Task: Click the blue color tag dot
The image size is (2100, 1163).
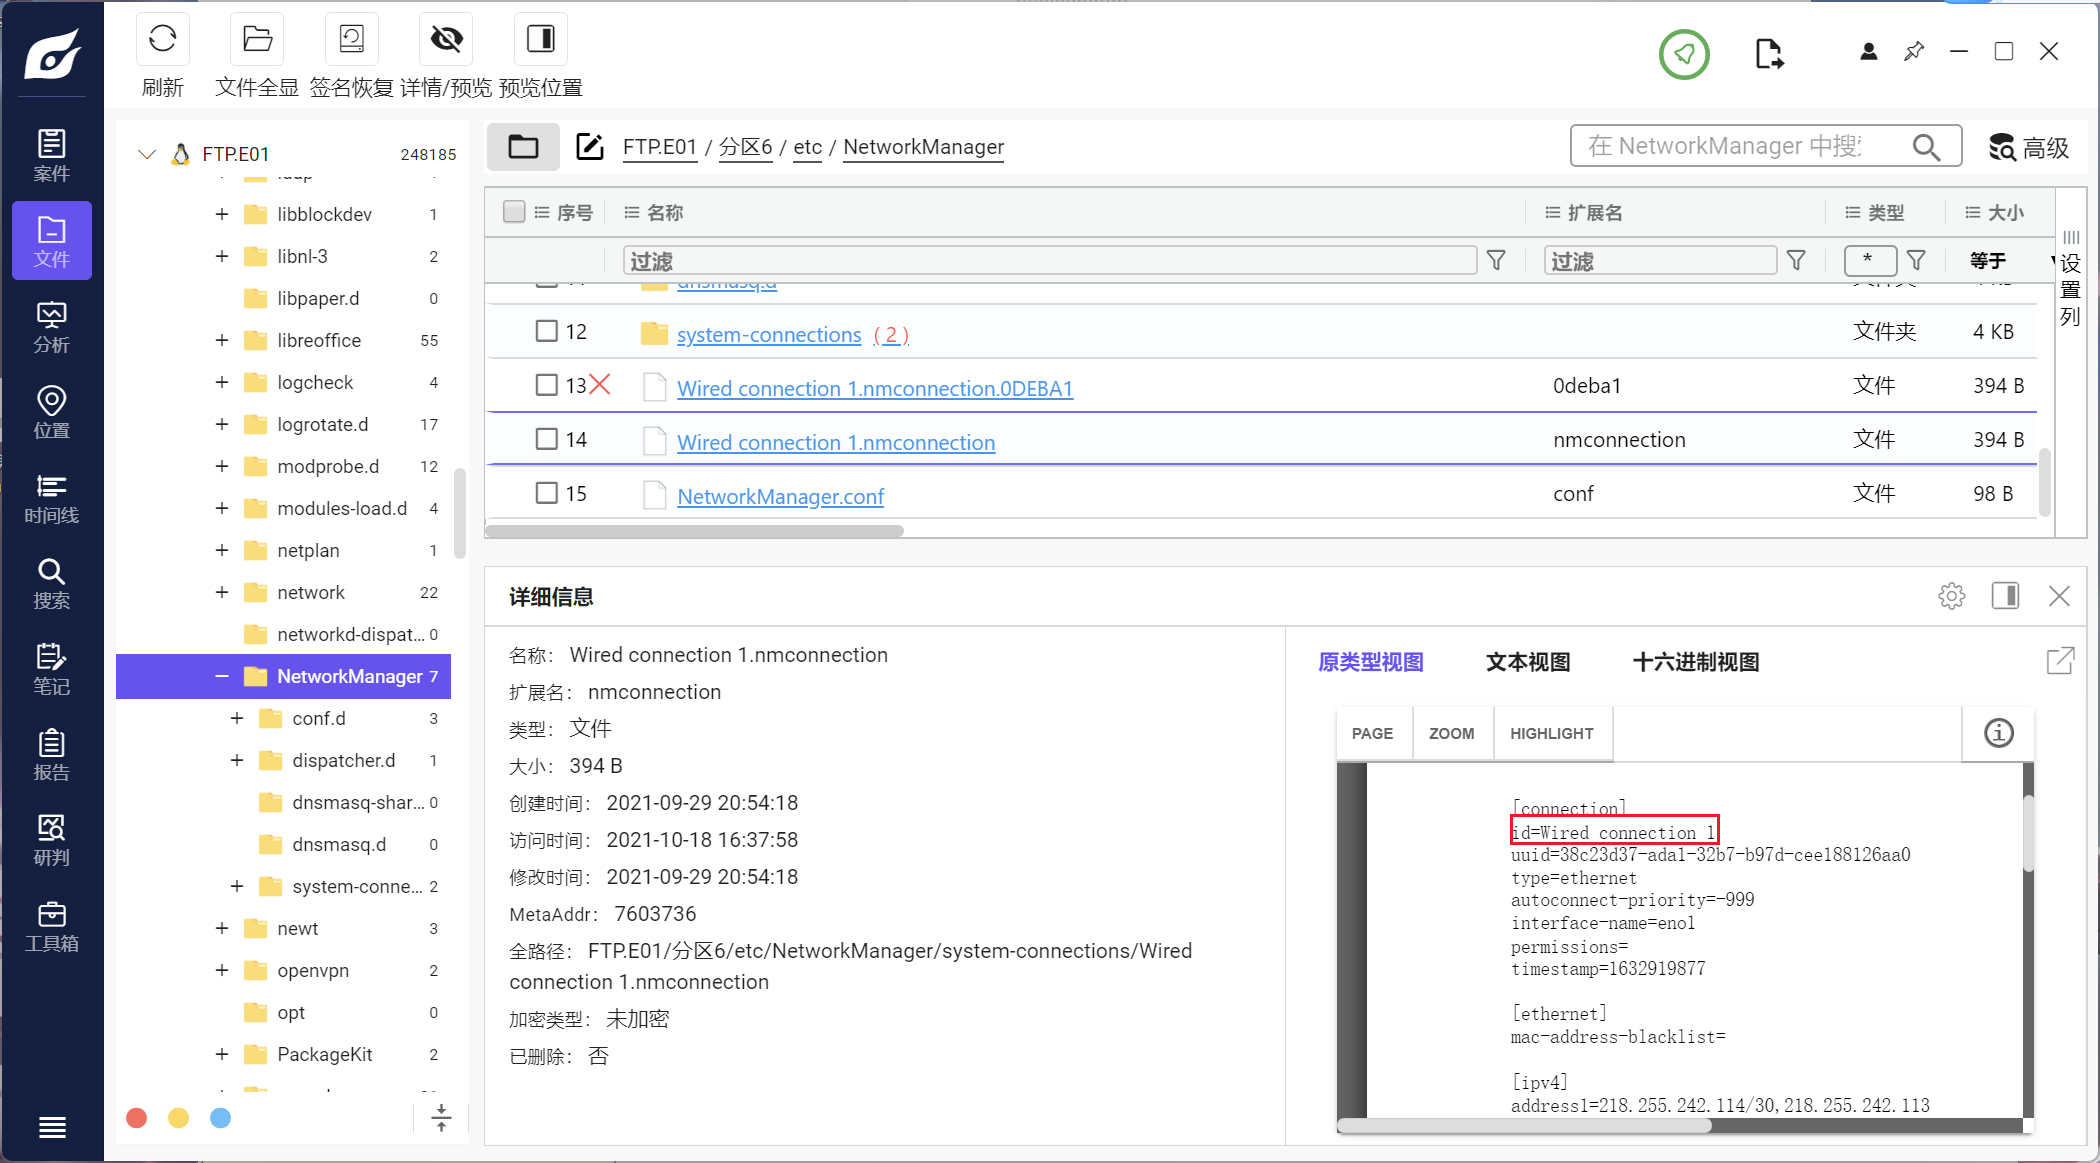Action: point(221,1118)
